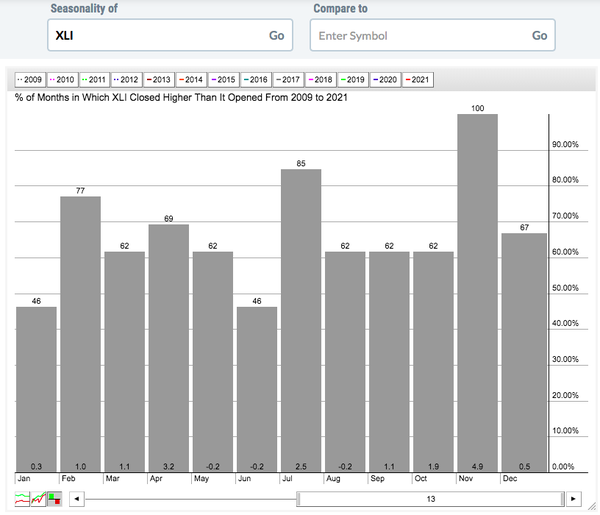The width and height of the screenshot is (600, 515).
Task: Click the right arrow of the year slider
Action: click(x=573, y=498)
